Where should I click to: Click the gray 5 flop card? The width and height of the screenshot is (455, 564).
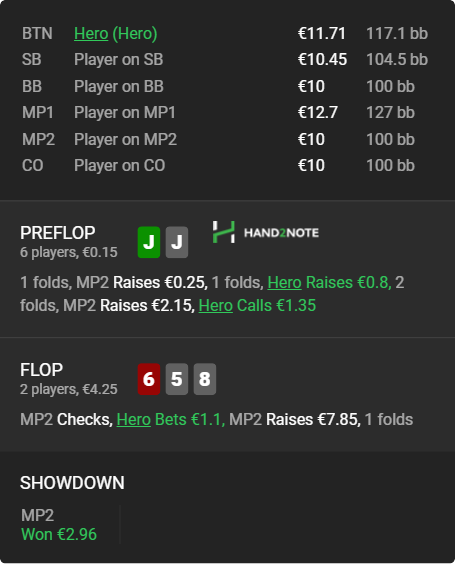[177, 379]
